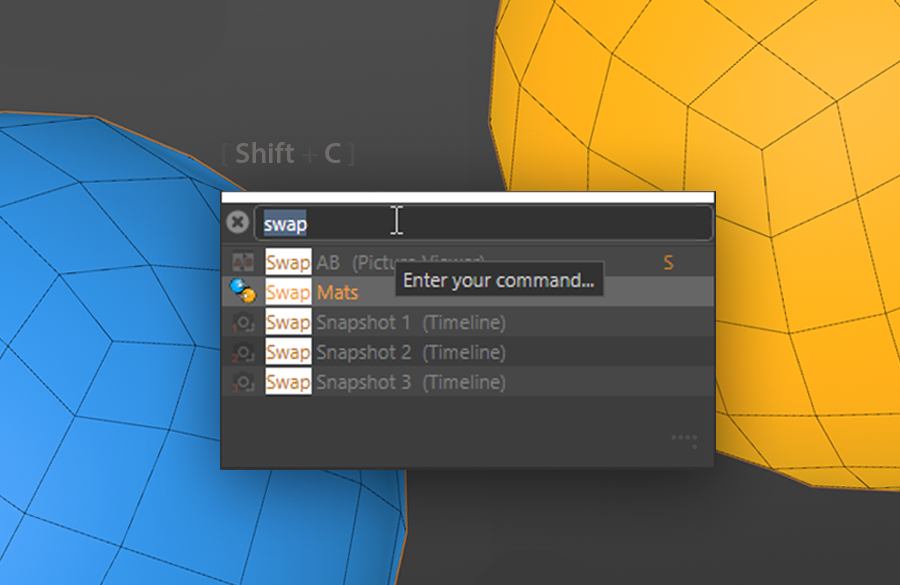Viewport: 900px width, 585px height.
Task: Focus the command search field containing swap
Action: point(483,223)
